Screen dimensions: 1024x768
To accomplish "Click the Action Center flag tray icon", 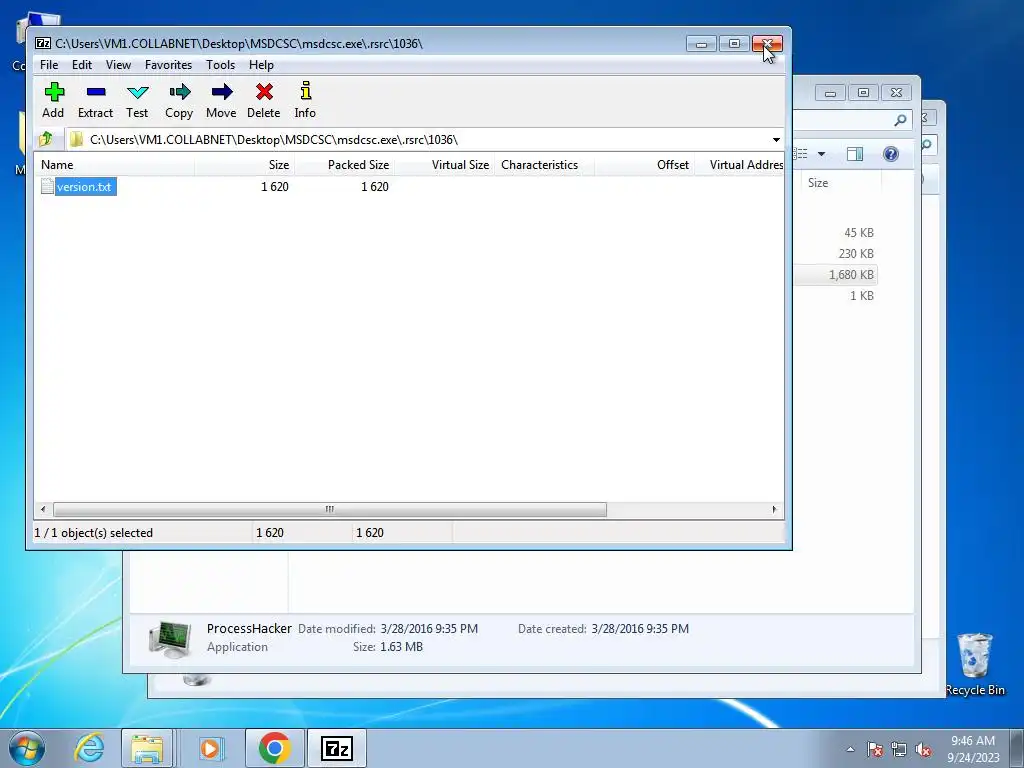I will pyautogui.click(x=874, y=749).
